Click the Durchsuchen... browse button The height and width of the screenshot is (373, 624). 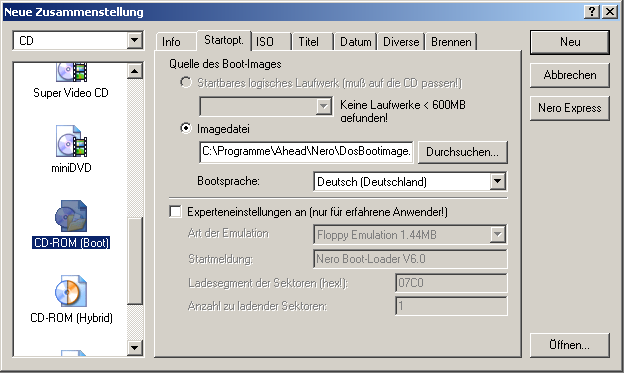[462, 152]
